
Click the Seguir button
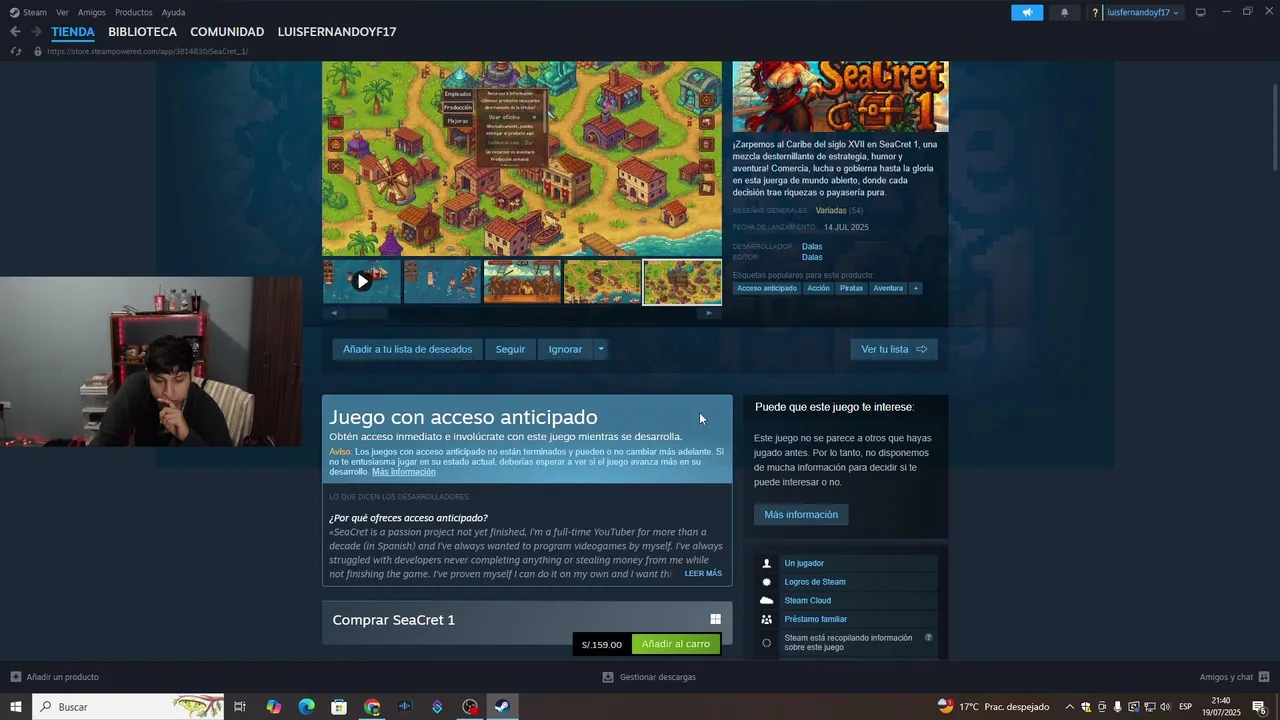510,349
